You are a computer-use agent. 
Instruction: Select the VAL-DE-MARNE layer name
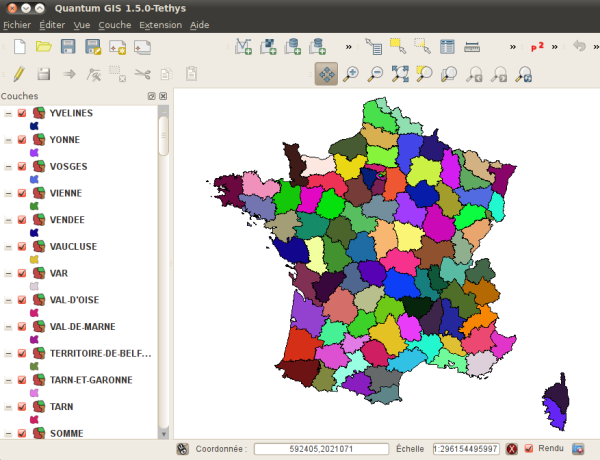[80, 326]
